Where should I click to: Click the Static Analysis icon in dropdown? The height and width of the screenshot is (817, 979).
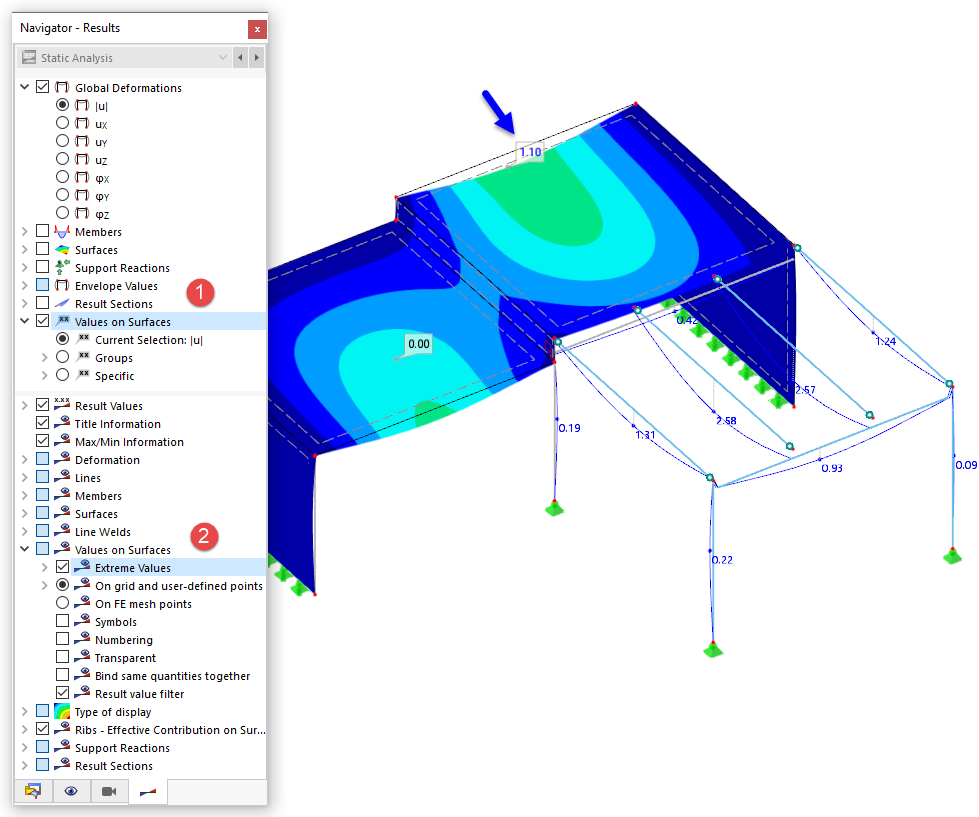click(x=29, y=57)
